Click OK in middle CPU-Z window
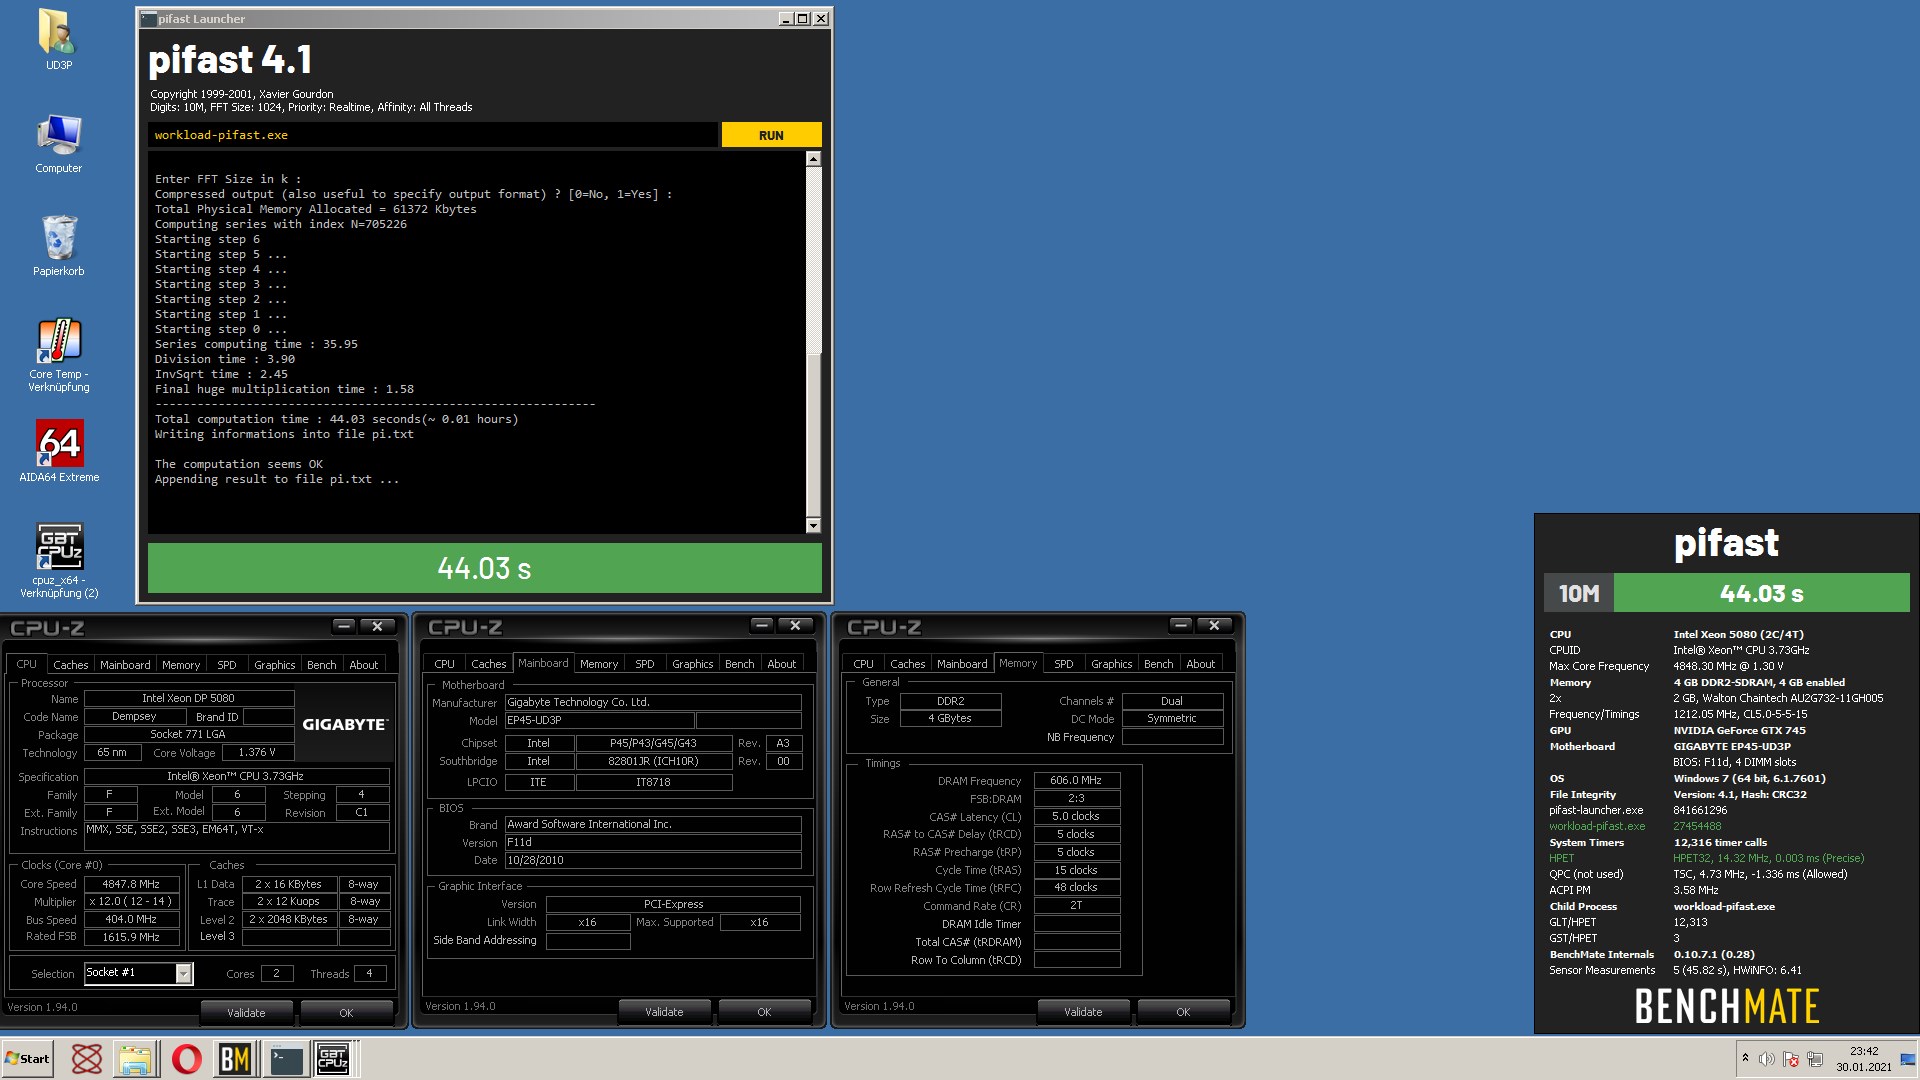 click(x=764, y=1012)
